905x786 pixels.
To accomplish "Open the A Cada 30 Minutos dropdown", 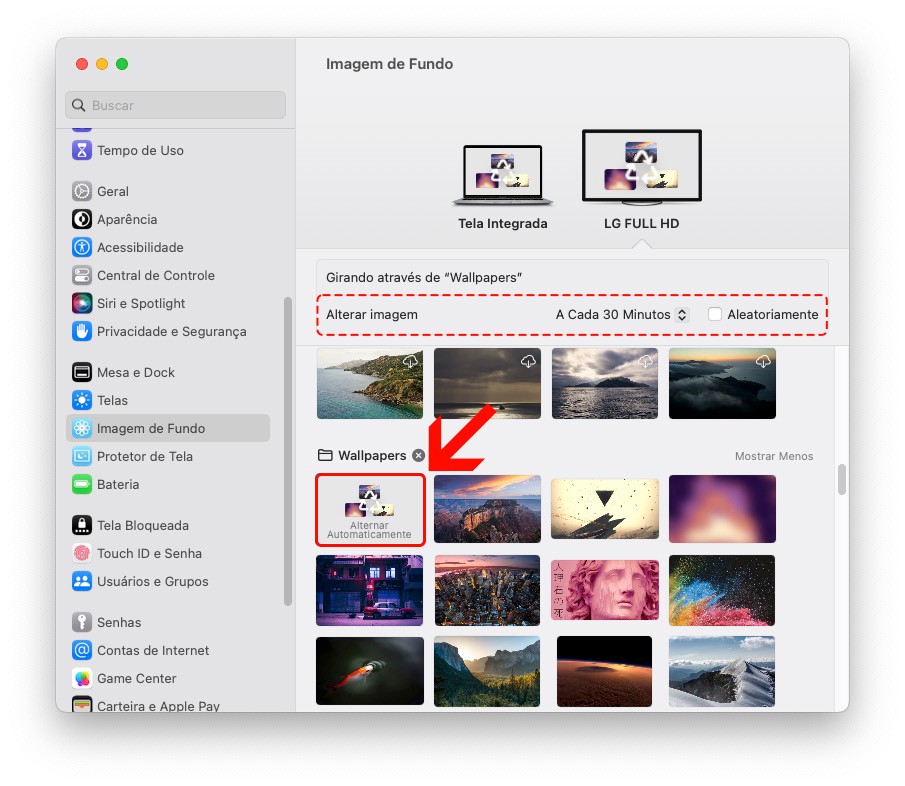I will pos(621,315).
